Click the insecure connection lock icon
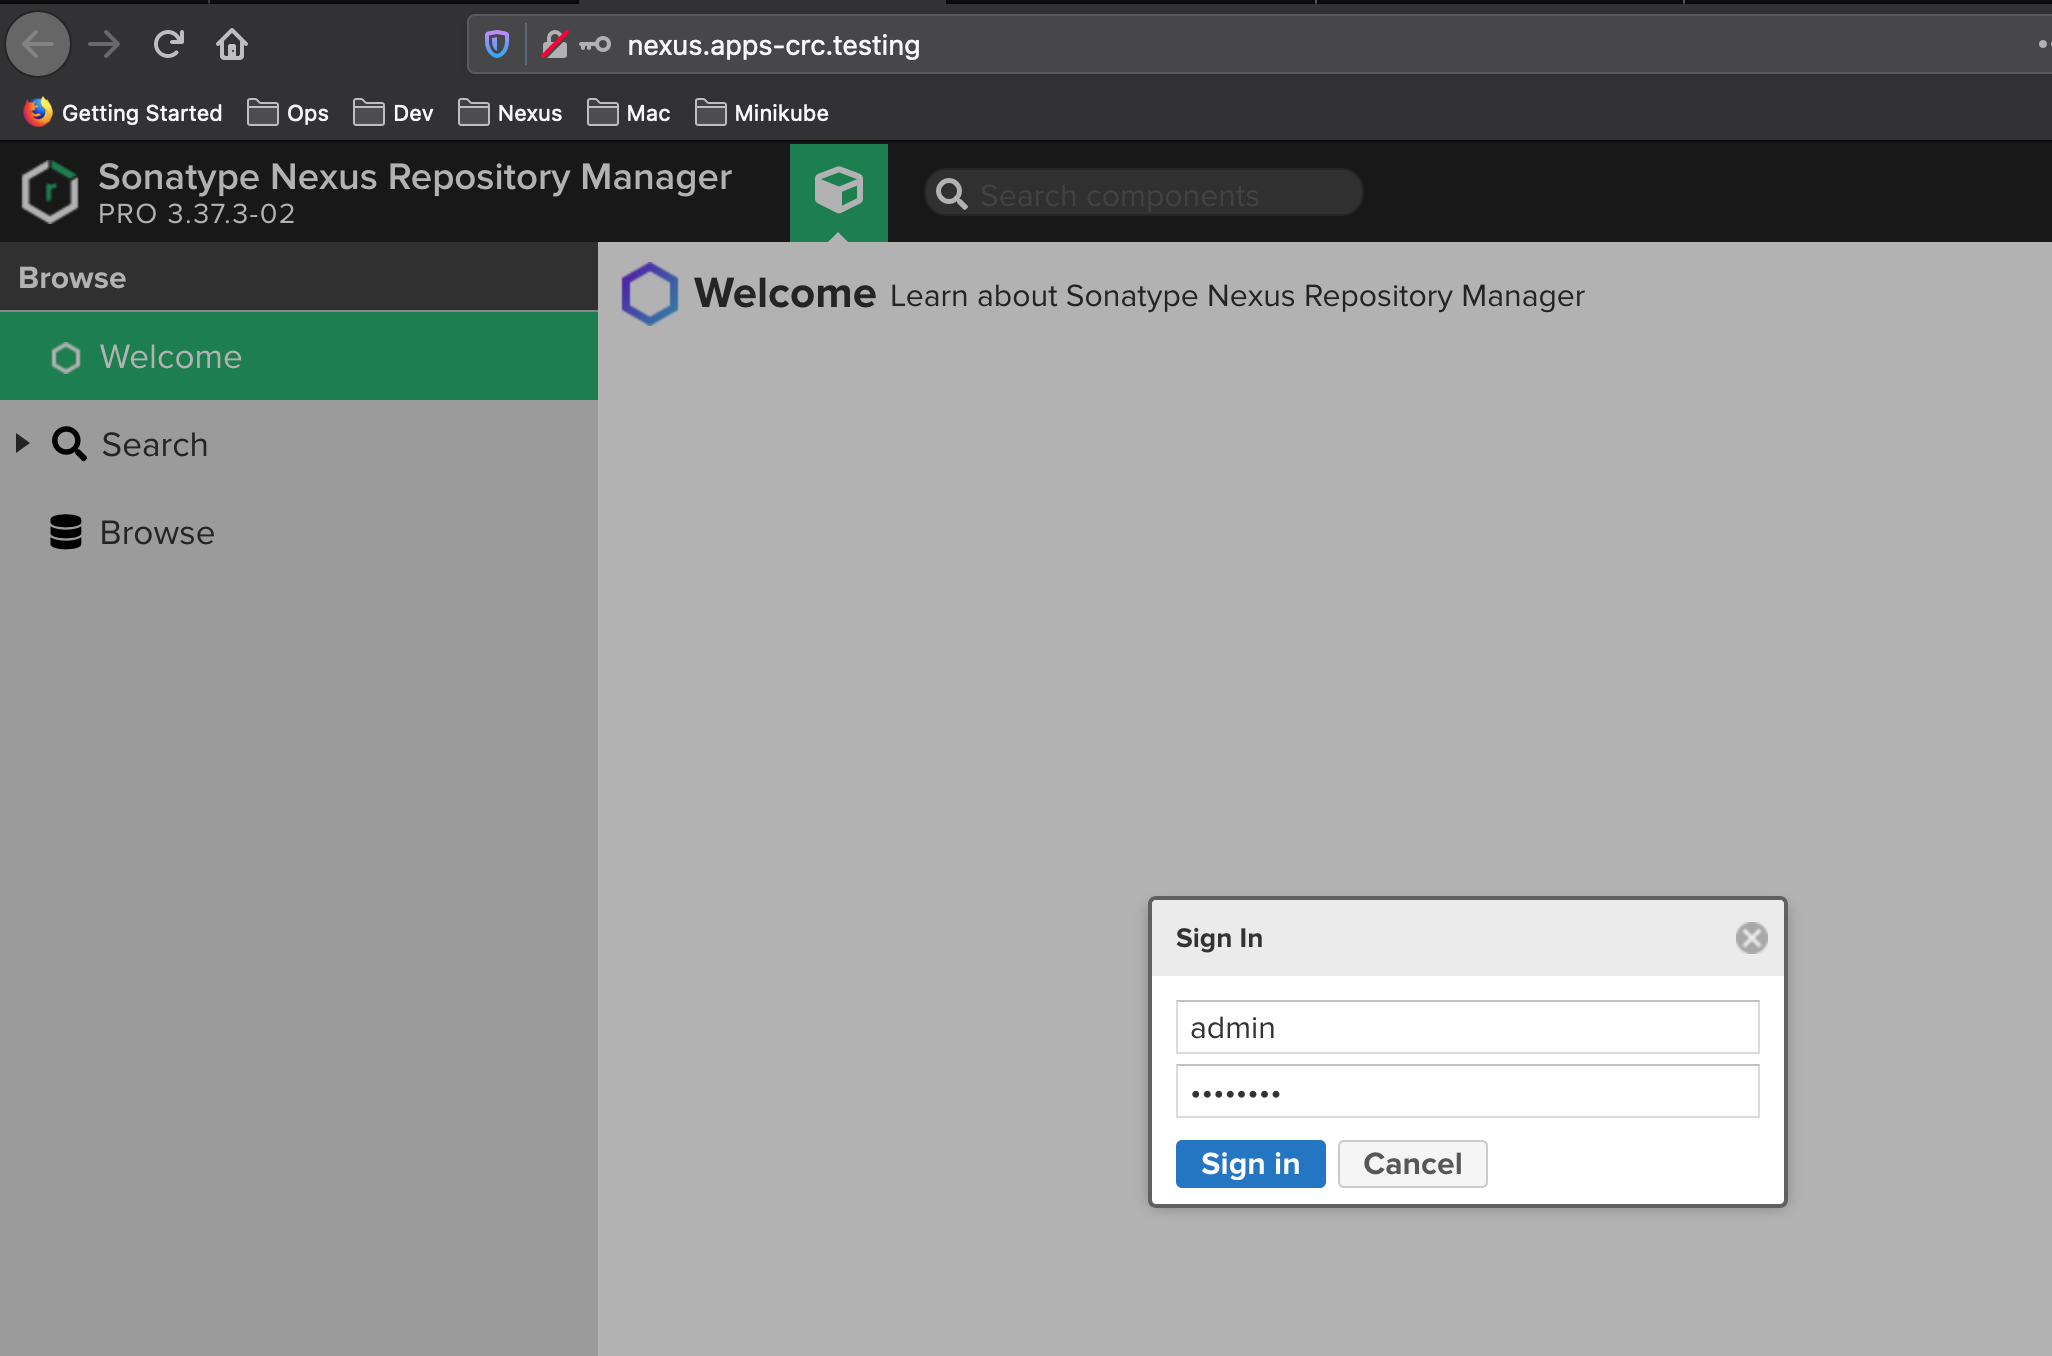Viewport: 2052px width, 1356px height. 555,44
